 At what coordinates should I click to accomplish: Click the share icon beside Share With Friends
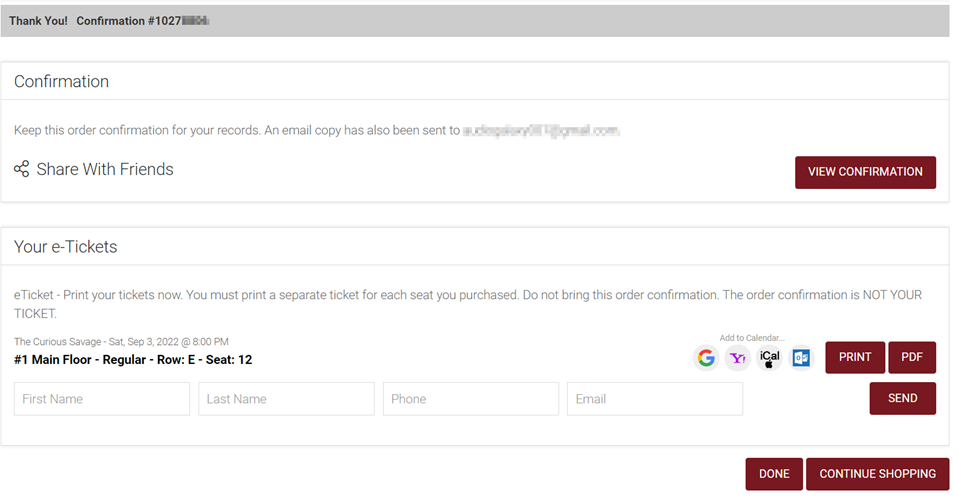[21, 169]
